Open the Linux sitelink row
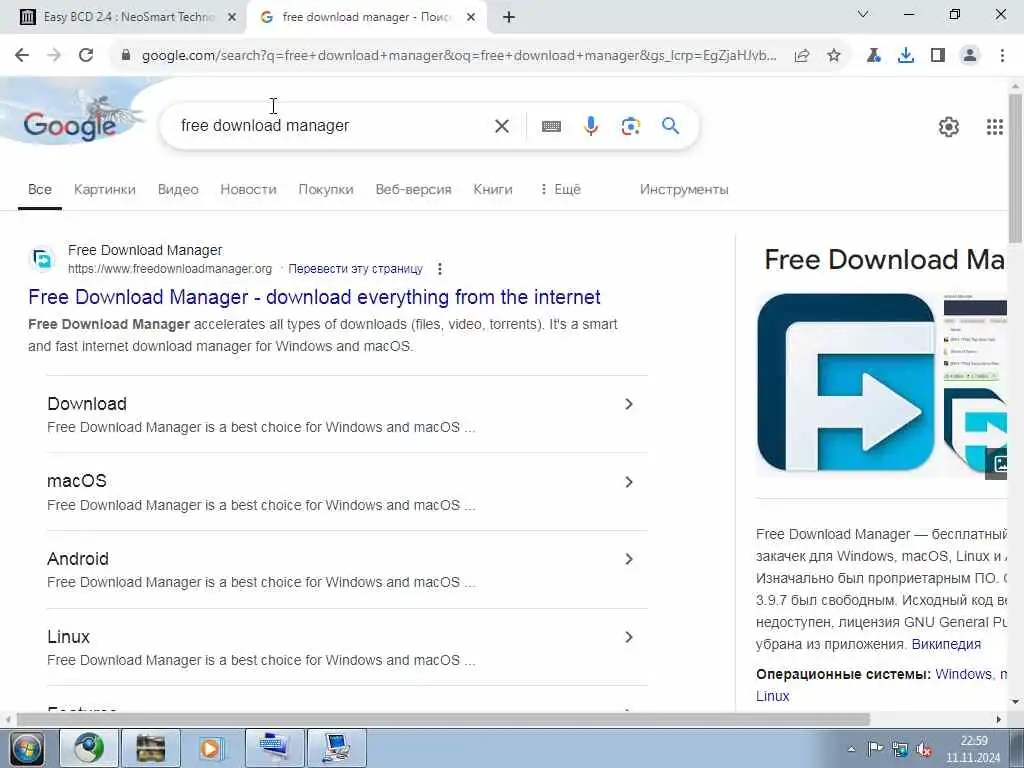The width and height of the screenshot is (1024, 768). tap(347, 647)
